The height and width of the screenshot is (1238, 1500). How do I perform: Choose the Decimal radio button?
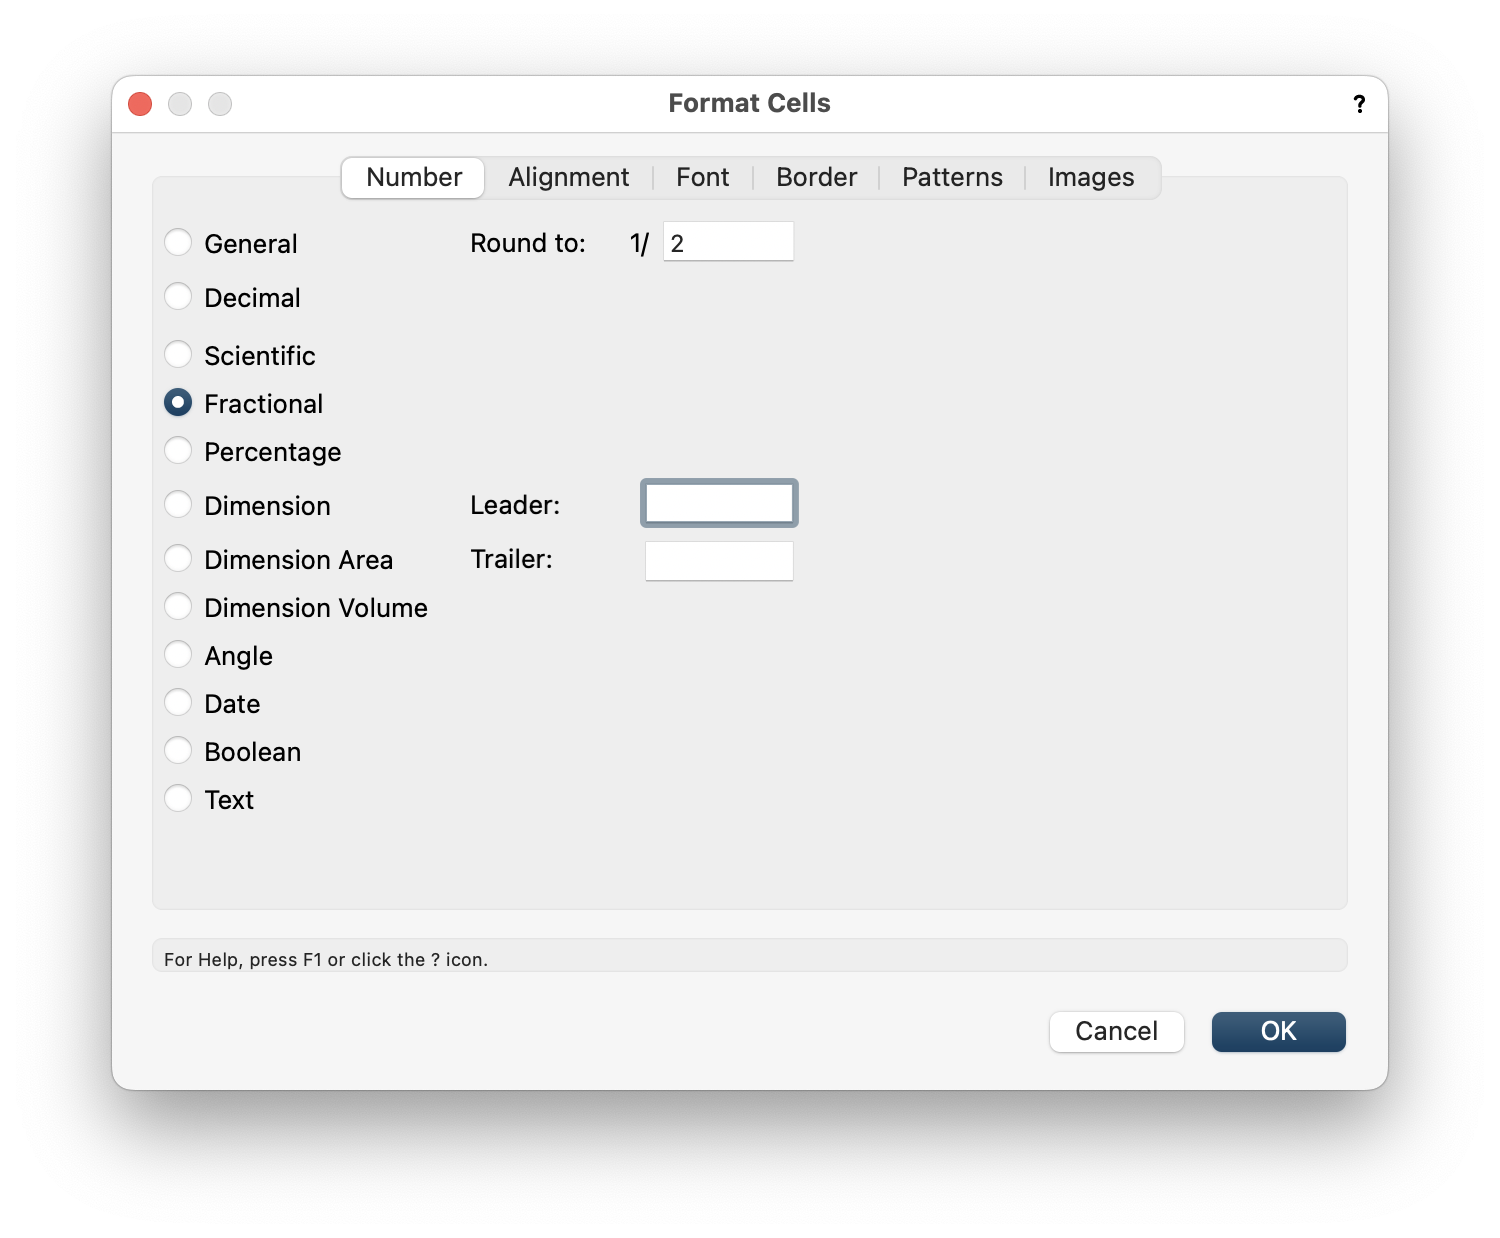coord(178,297)
